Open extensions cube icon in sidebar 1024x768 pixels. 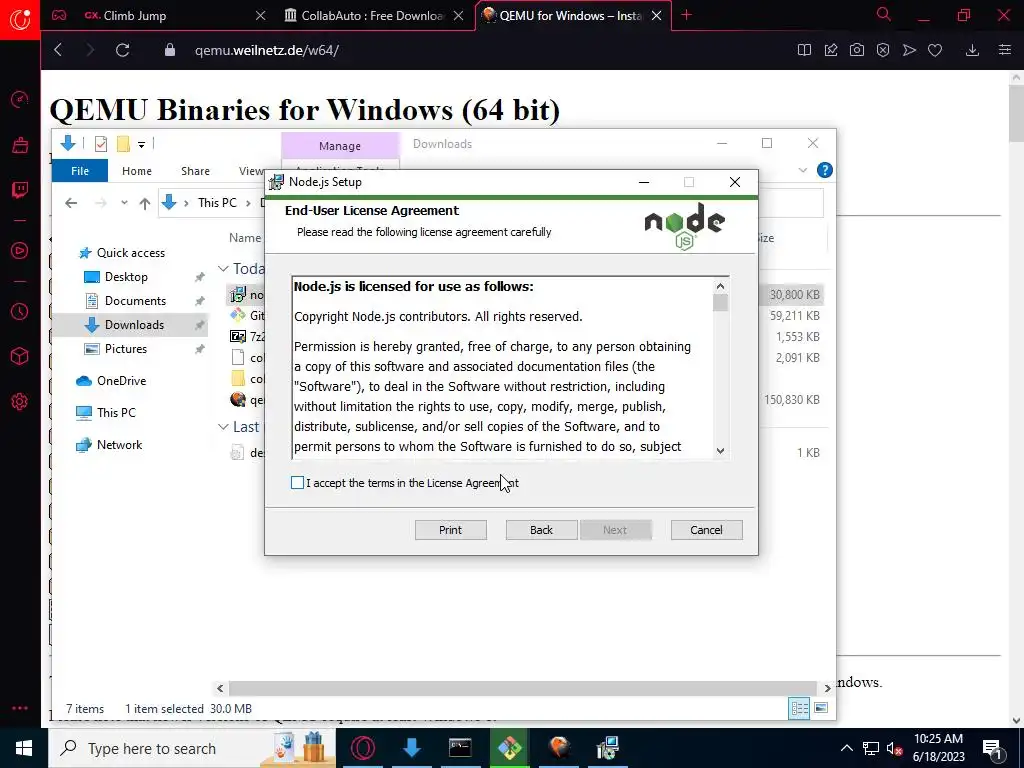(x=20, y=356)
